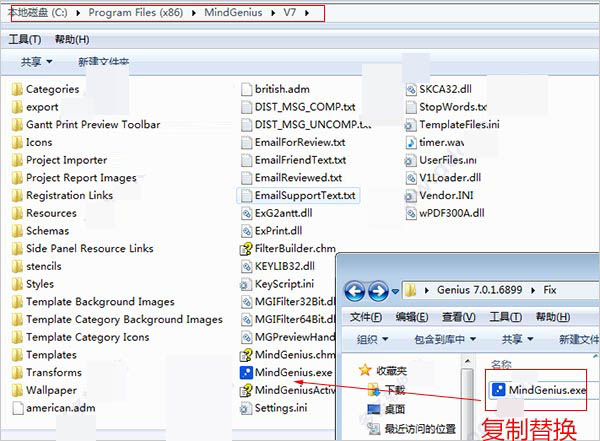Open the 工具(T) menu in V7 window
This screenshot has height=441, width=600.
pos(25,39)
